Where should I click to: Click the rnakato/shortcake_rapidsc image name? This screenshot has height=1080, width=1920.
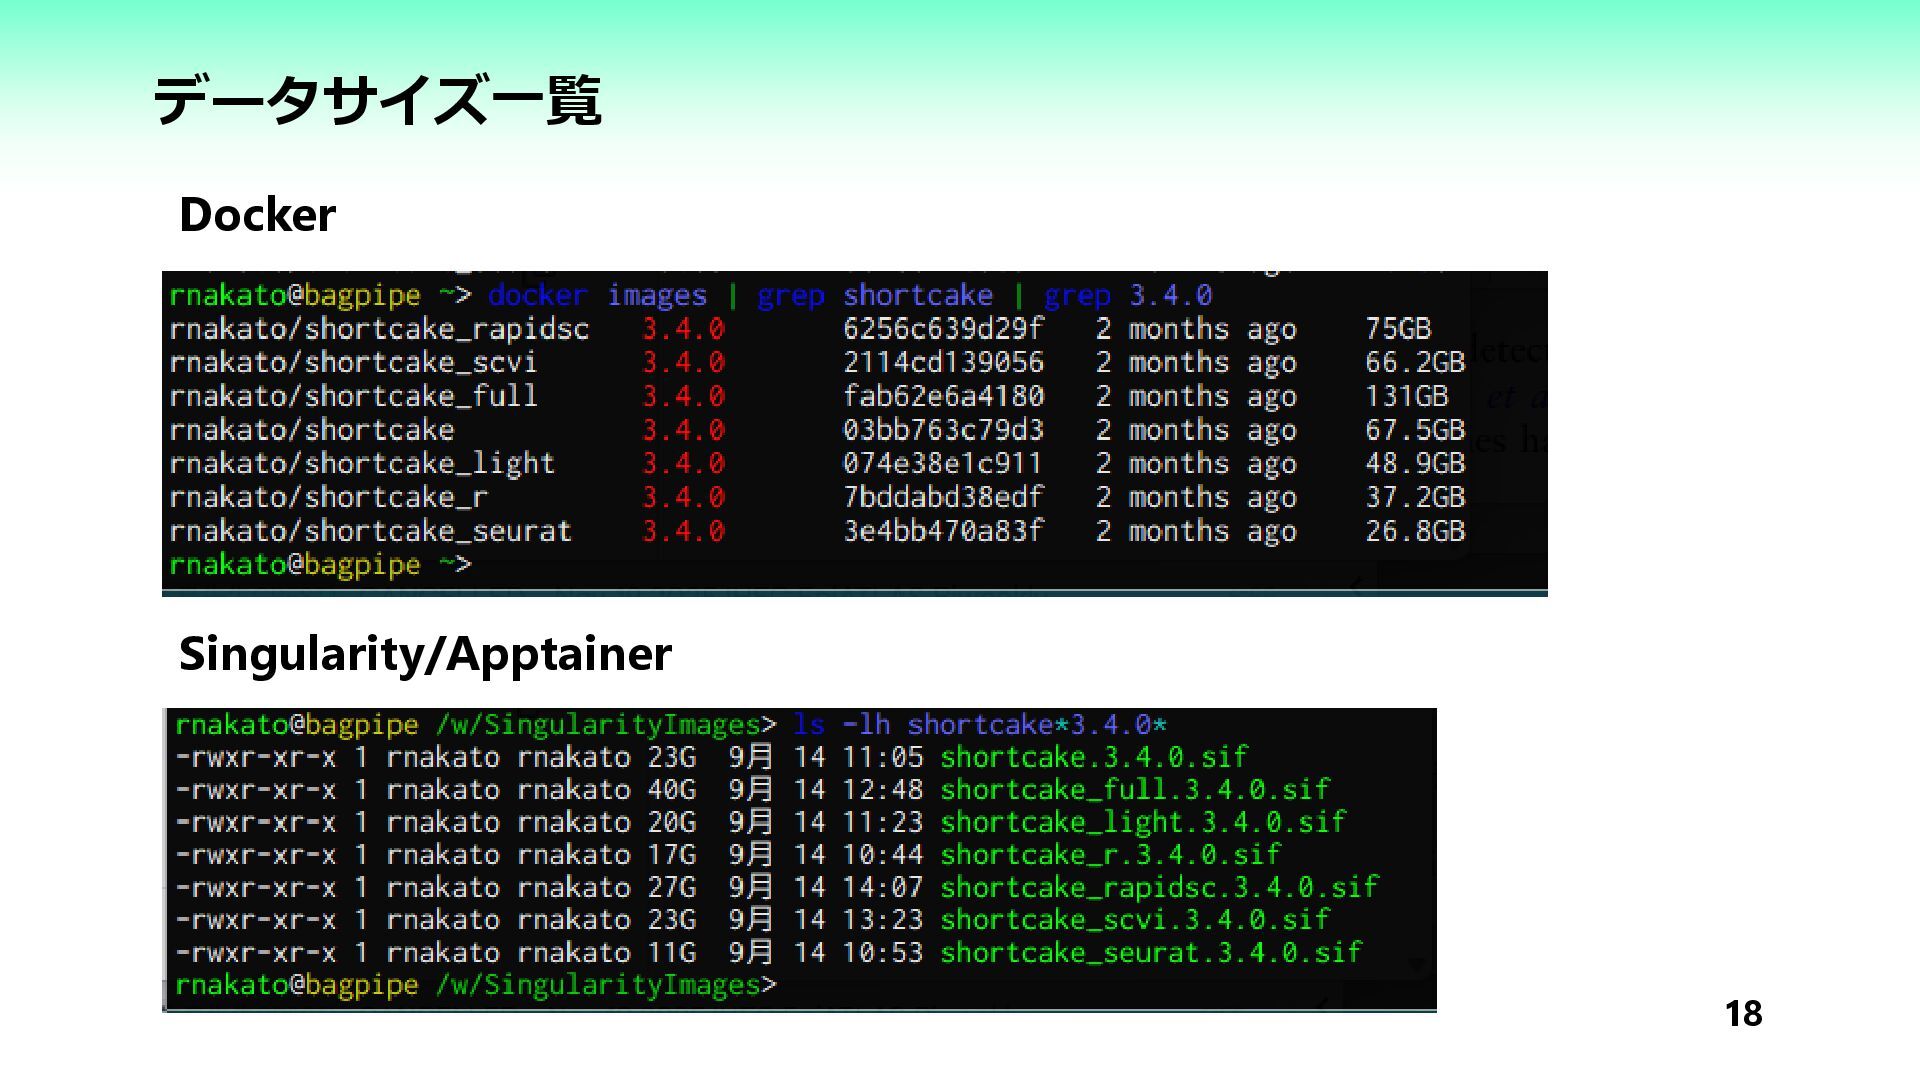[379, 329]
